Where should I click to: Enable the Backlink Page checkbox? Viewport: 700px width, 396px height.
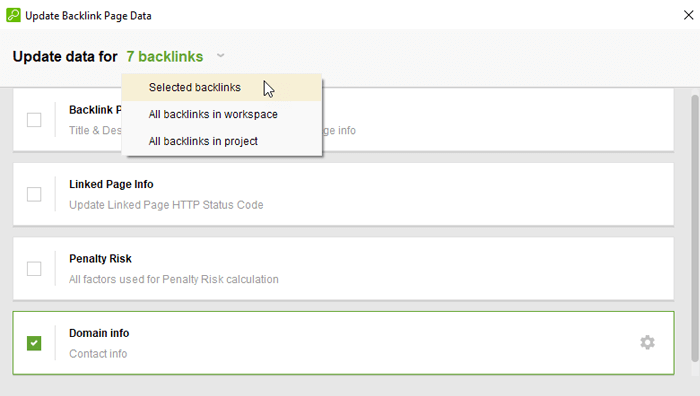[x=34, y=120]
